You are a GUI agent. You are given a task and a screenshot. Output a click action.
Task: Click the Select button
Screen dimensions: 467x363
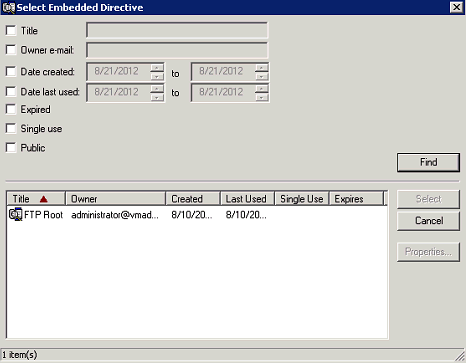pos(428,199)
